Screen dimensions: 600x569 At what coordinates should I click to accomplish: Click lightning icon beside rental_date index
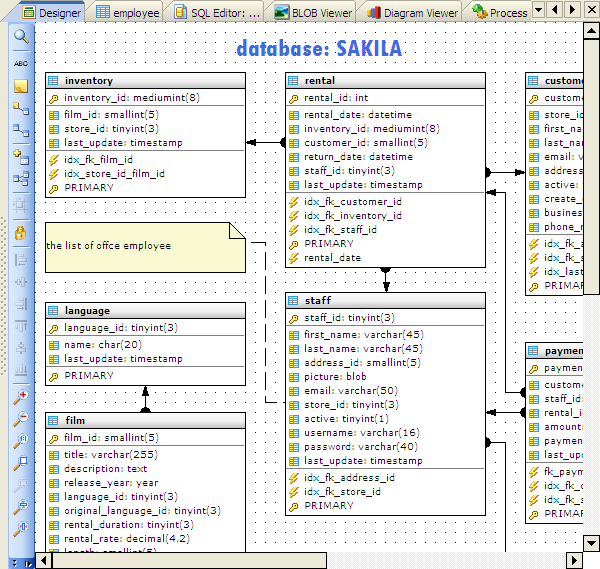tap(293, 258)
